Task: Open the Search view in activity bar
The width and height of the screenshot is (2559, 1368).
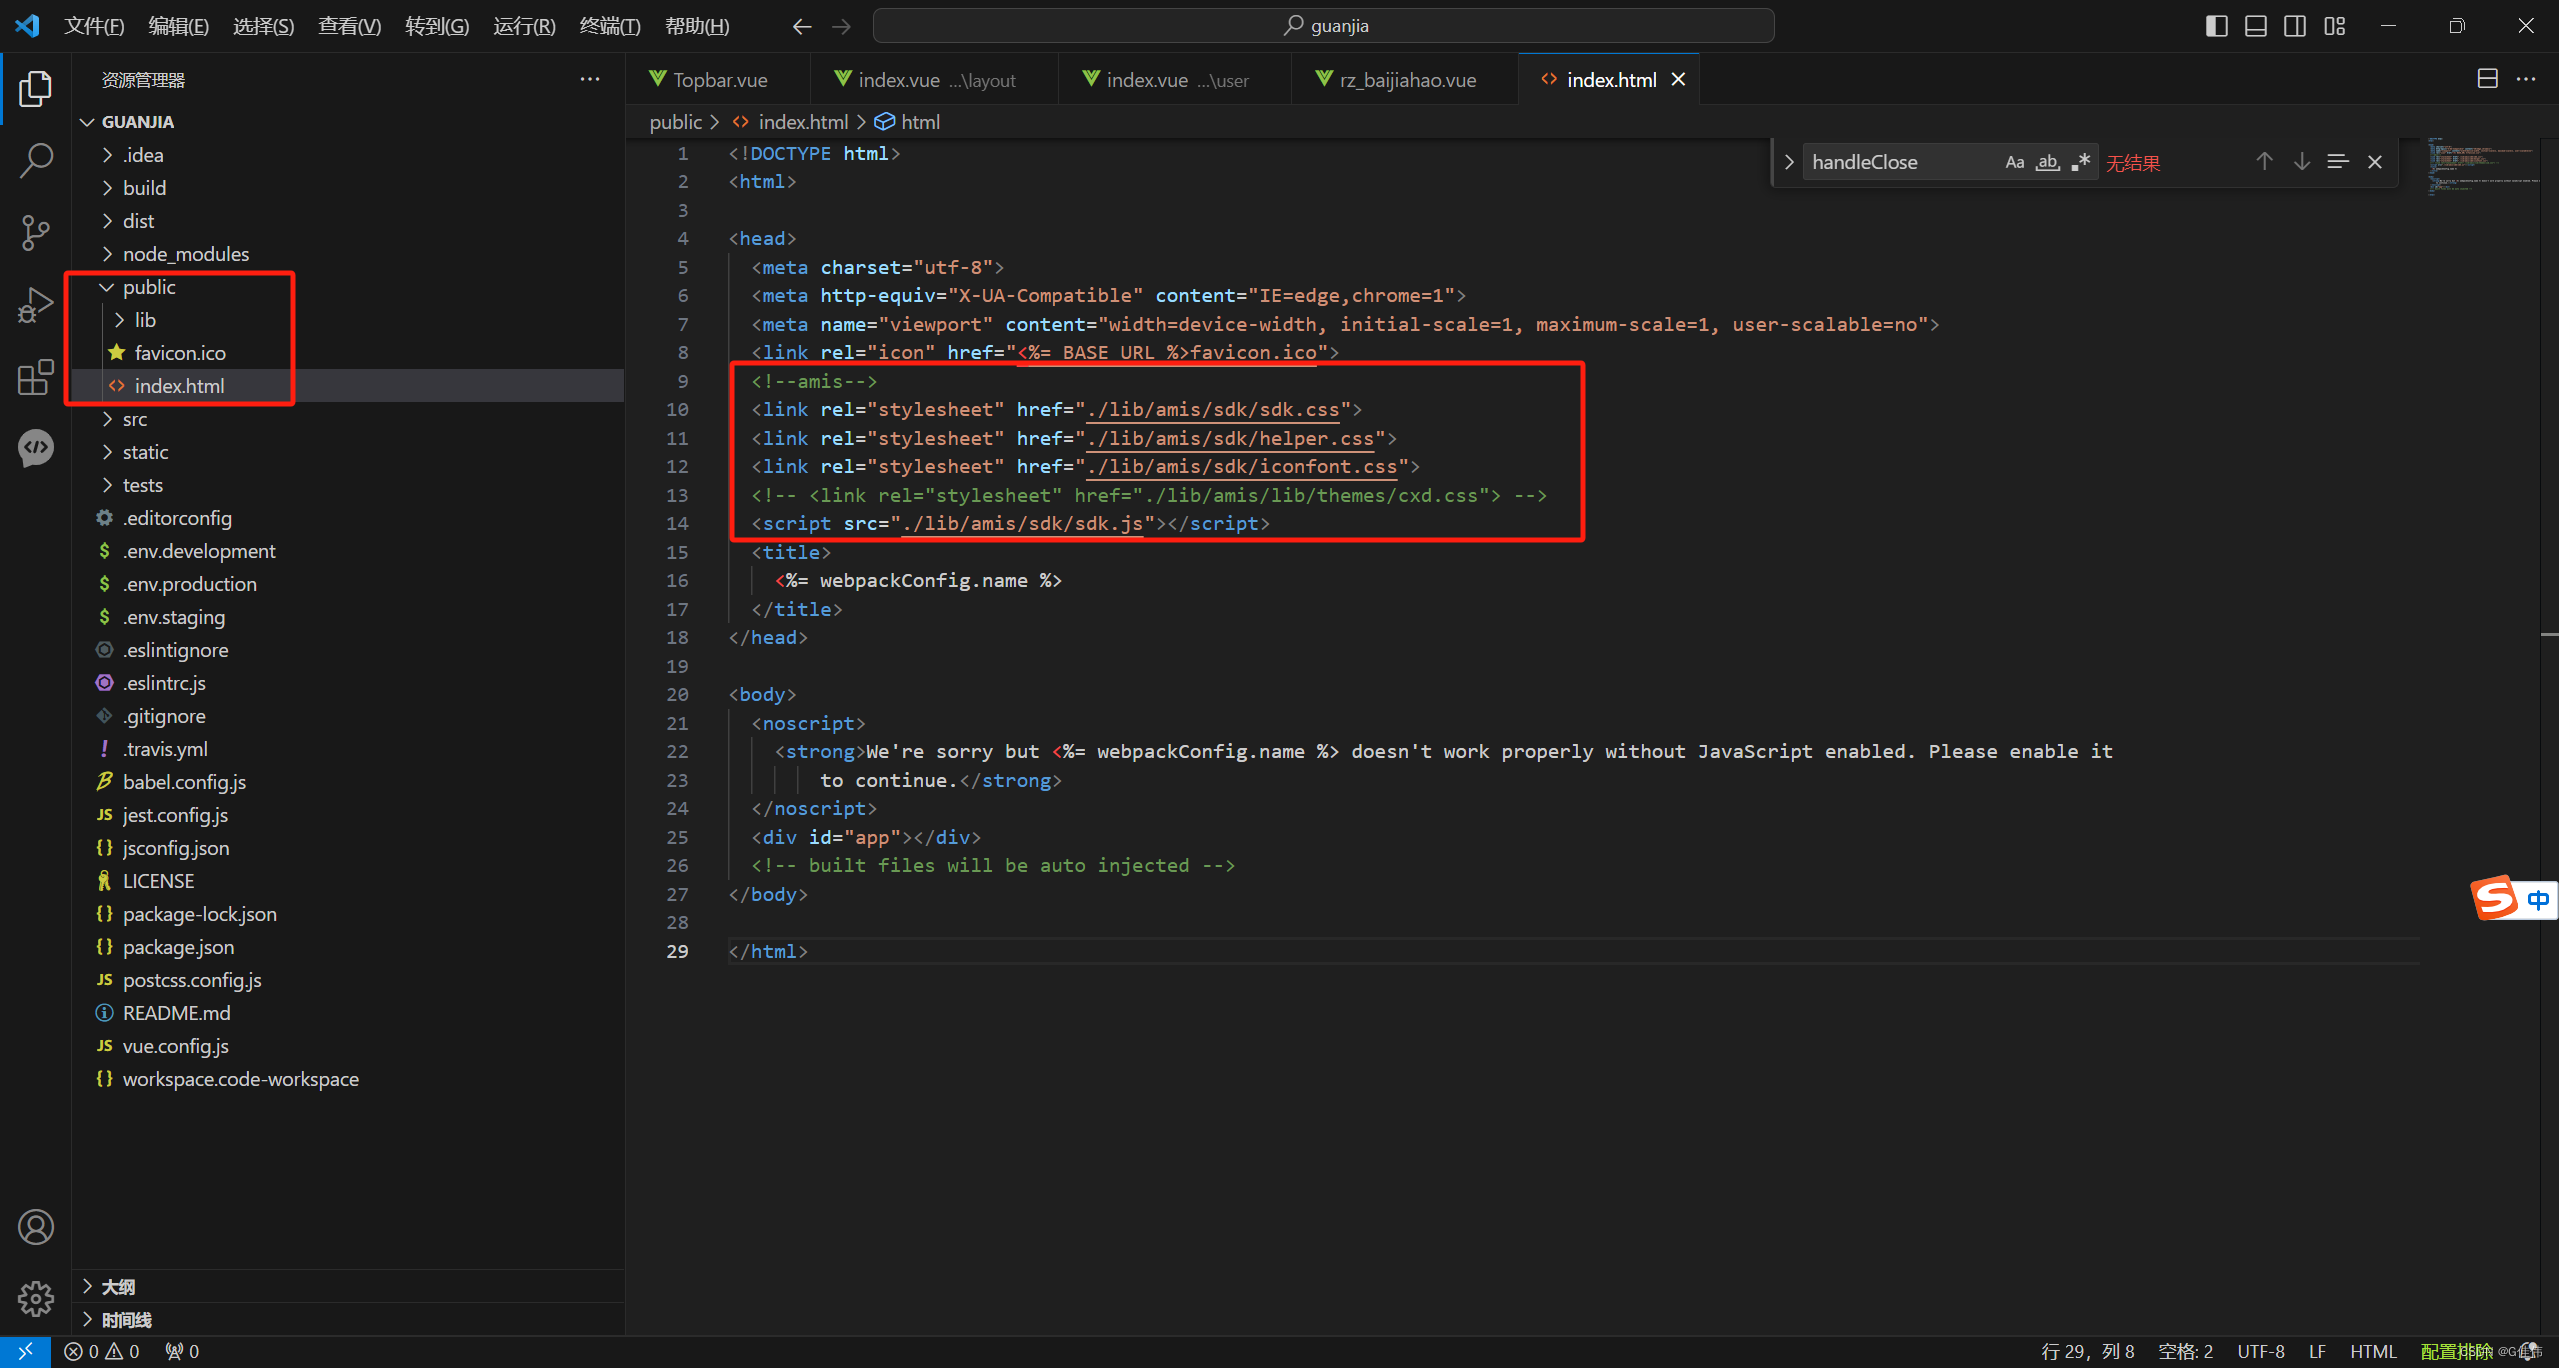Action: (36, 160)
